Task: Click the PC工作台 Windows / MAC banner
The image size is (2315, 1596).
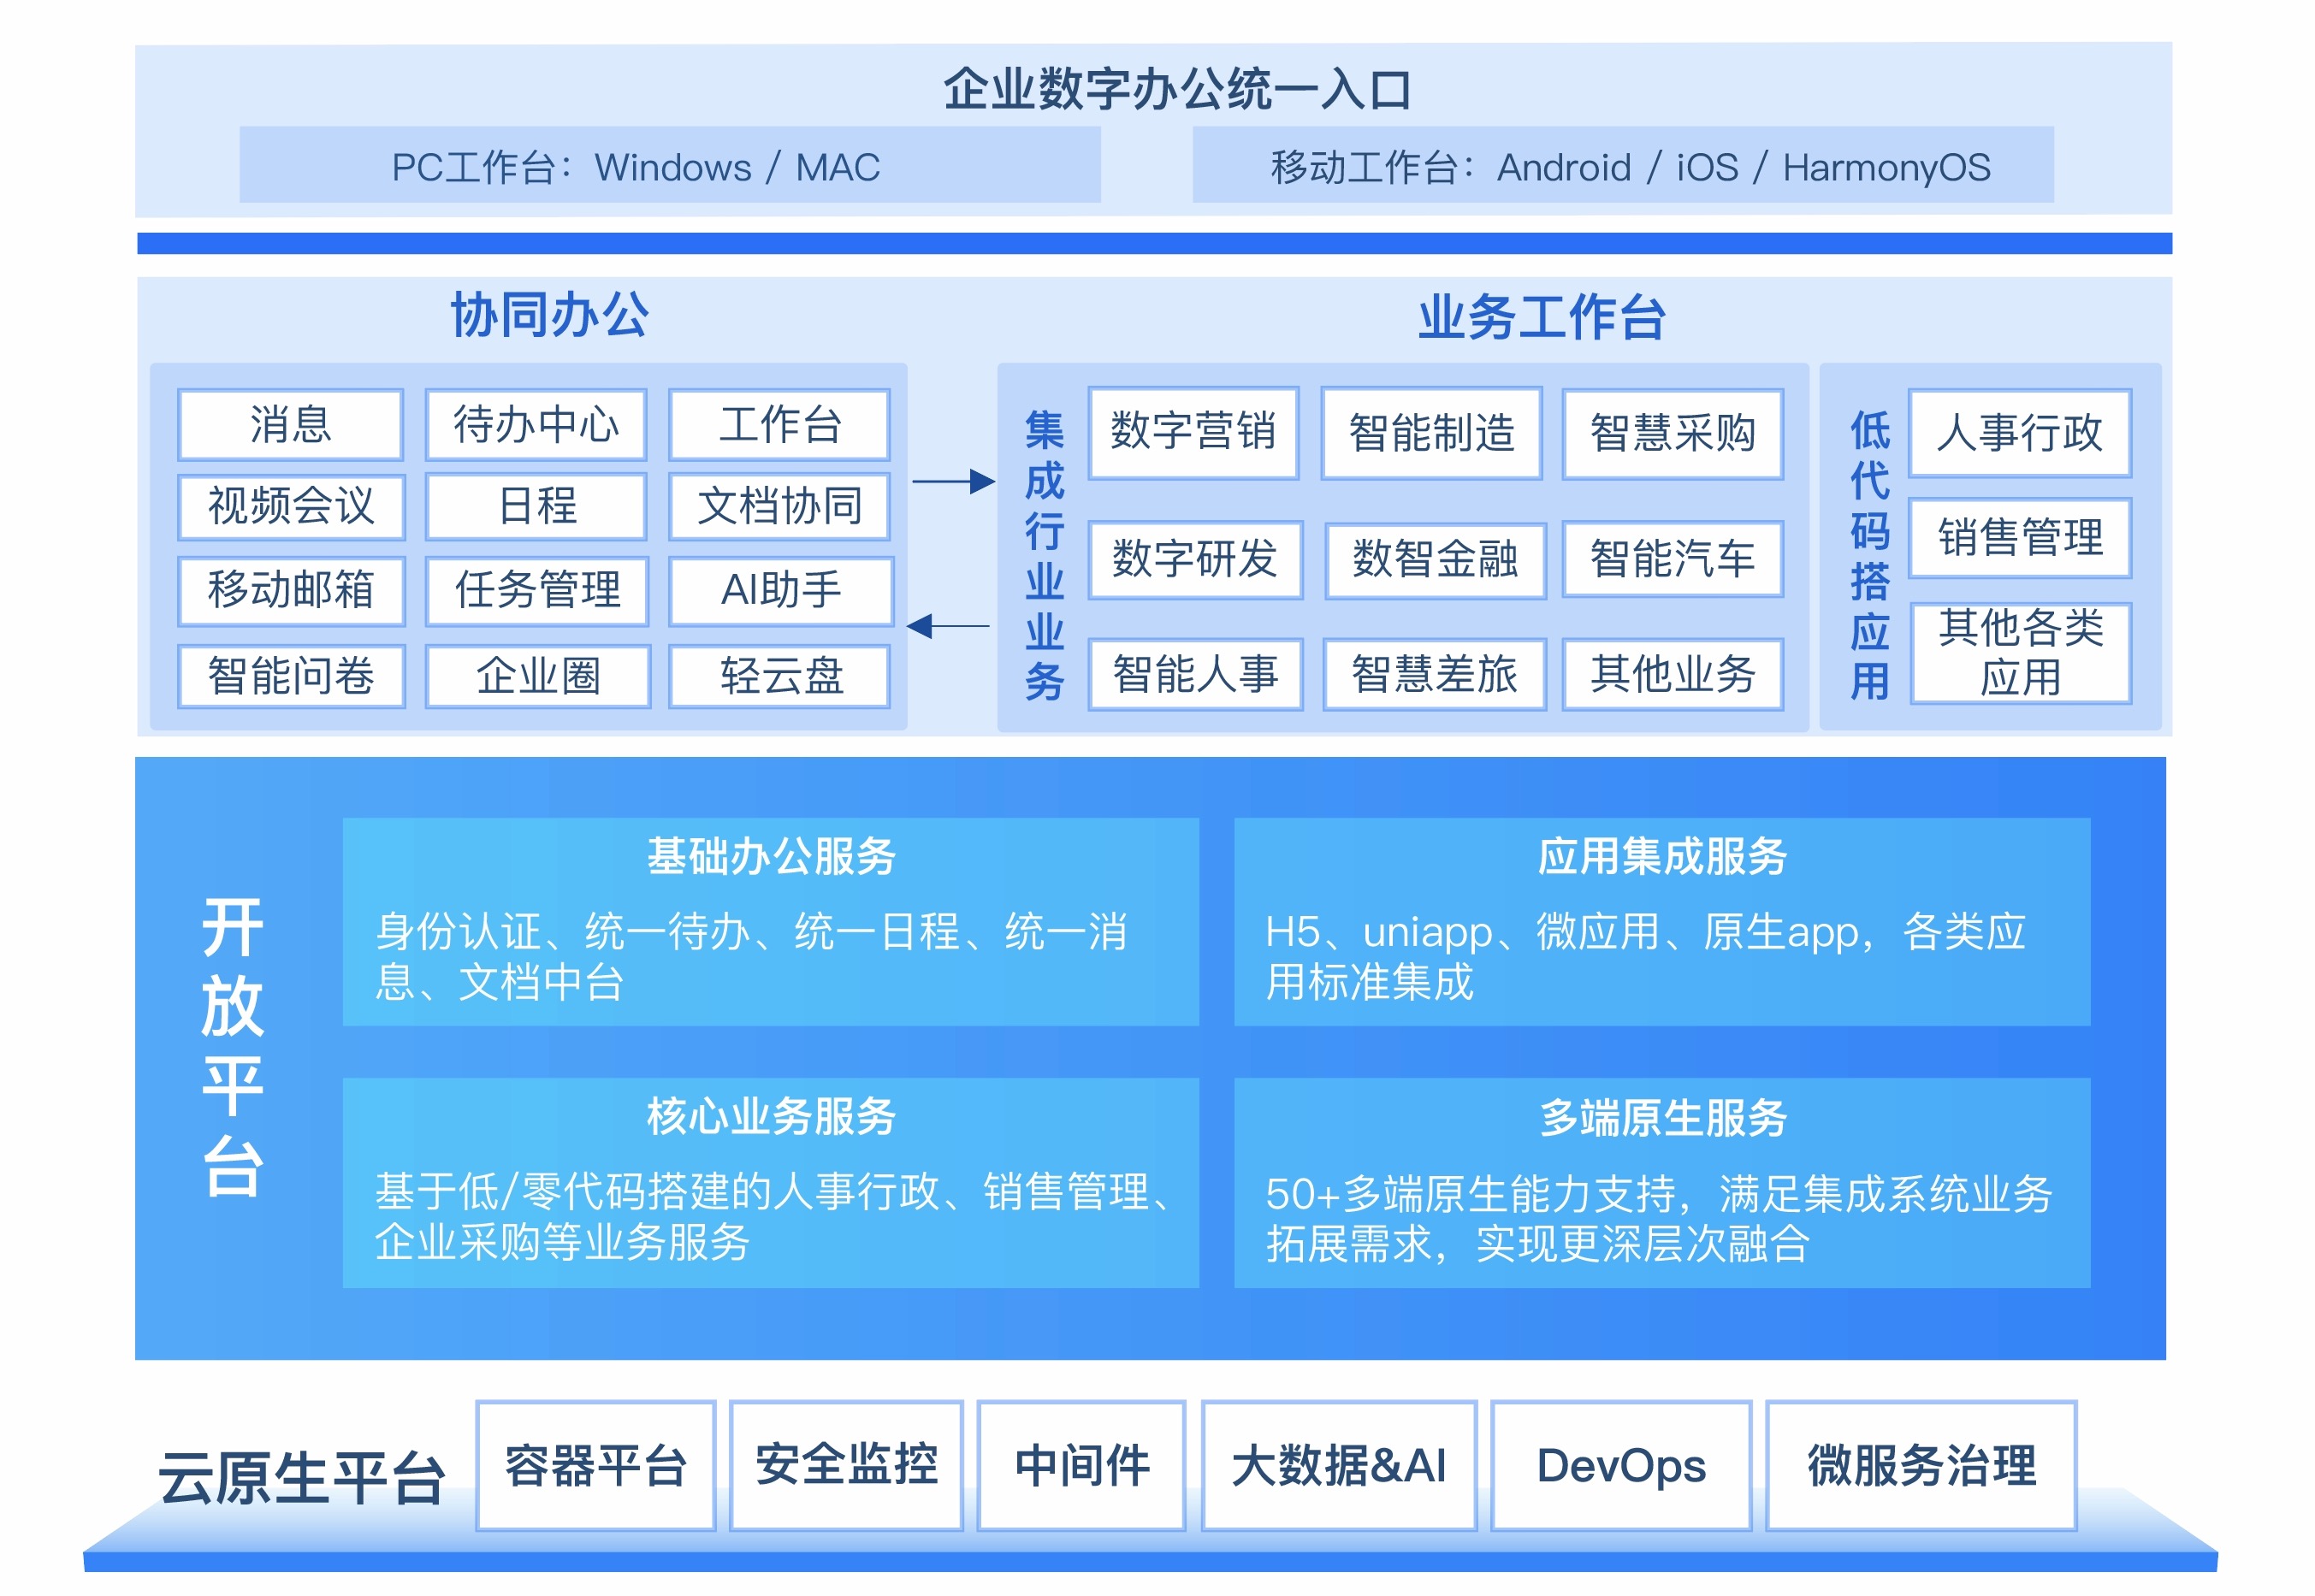Action: pyautogui.click(x=670, y=165)
